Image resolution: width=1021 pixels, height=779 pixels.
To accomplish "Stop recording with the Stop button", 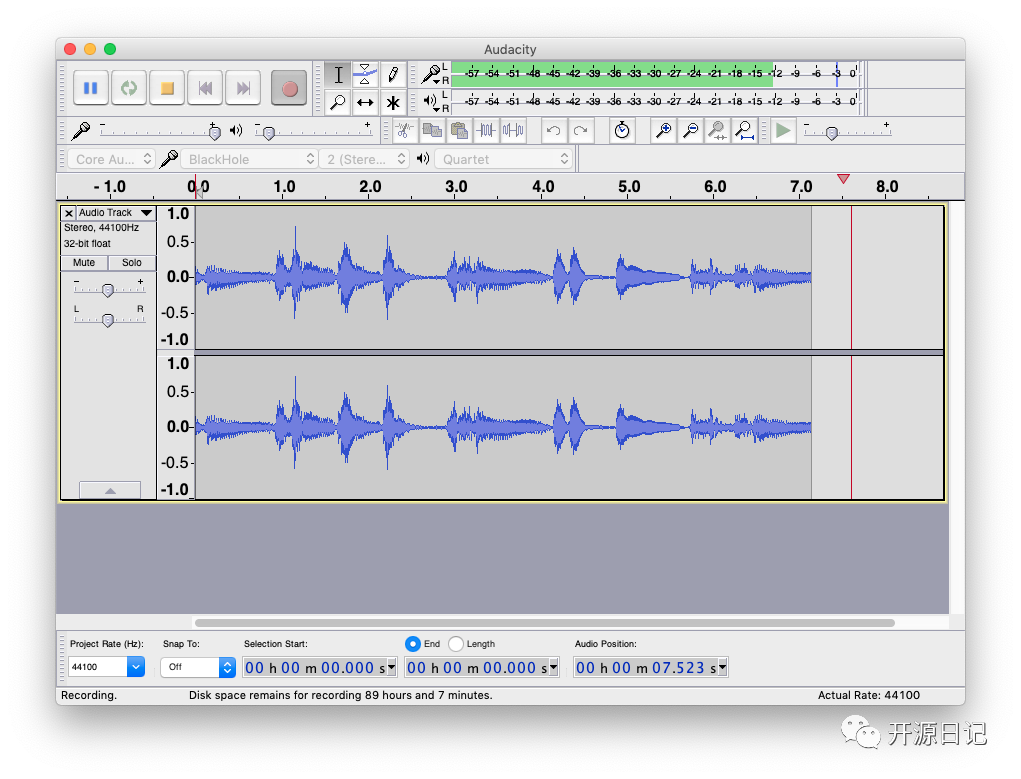I will point(167,88).
